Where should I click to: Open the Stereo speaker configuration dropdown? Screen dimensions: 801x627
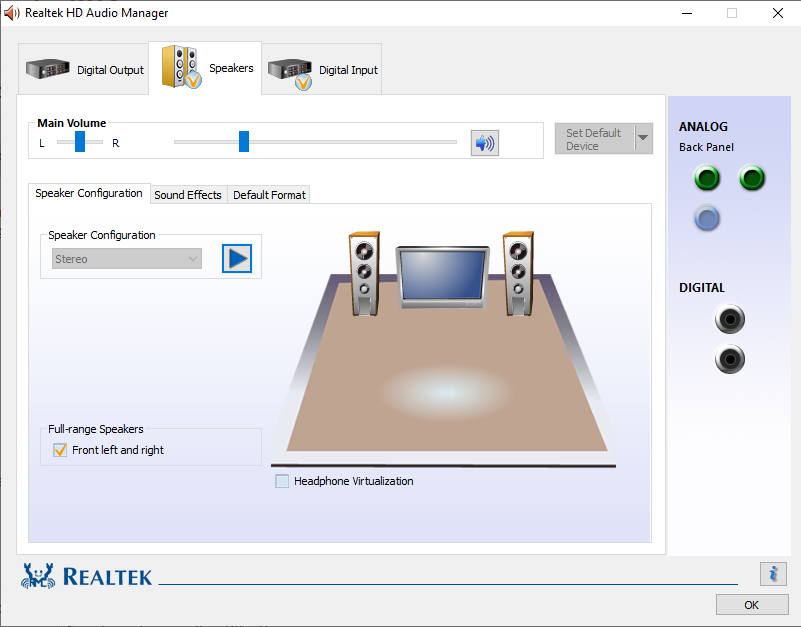[x=127, y=259]
